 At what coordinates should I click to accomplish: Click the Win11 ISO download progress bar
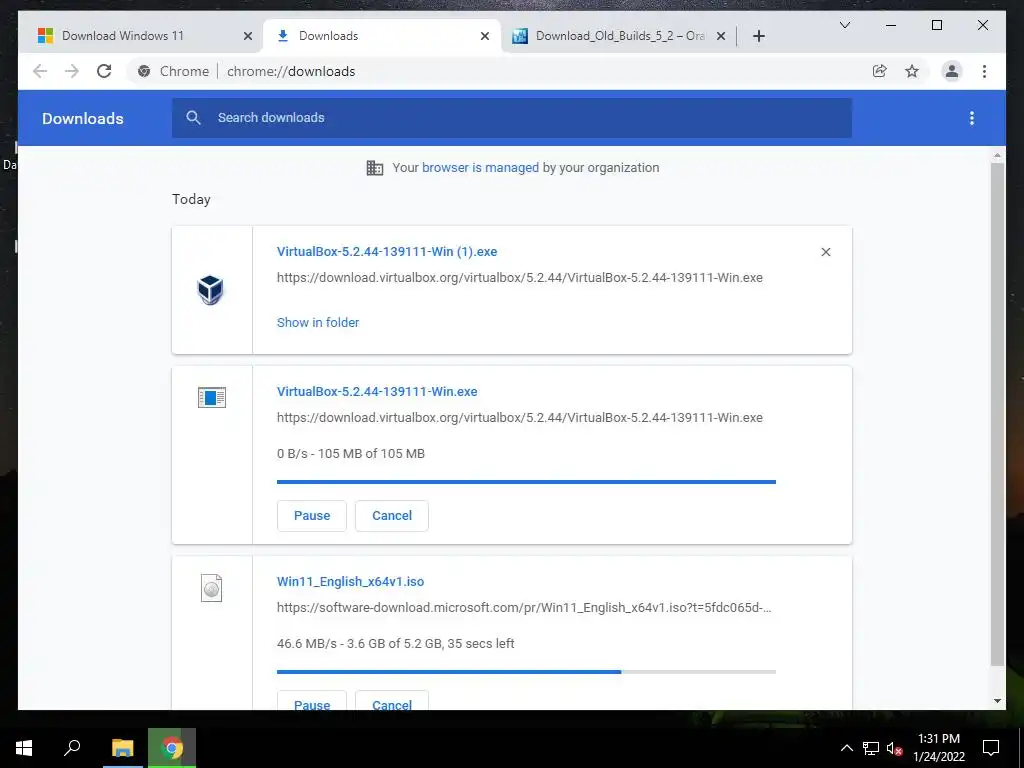point(526,671)
